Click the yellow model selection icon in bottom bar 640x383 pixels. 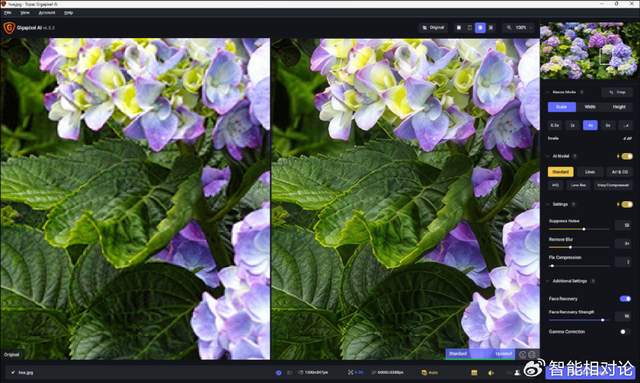474,372
